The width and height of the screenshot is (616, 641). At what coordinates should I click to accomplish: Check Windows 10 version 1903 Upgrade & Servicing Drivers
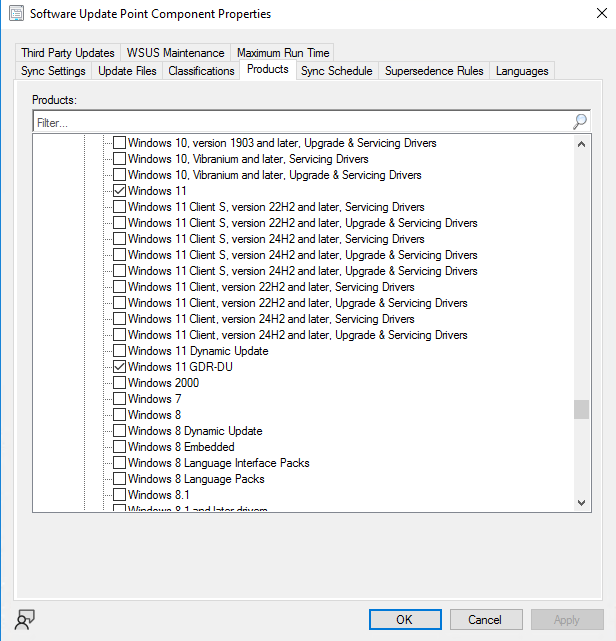click(x=119, y=143)
